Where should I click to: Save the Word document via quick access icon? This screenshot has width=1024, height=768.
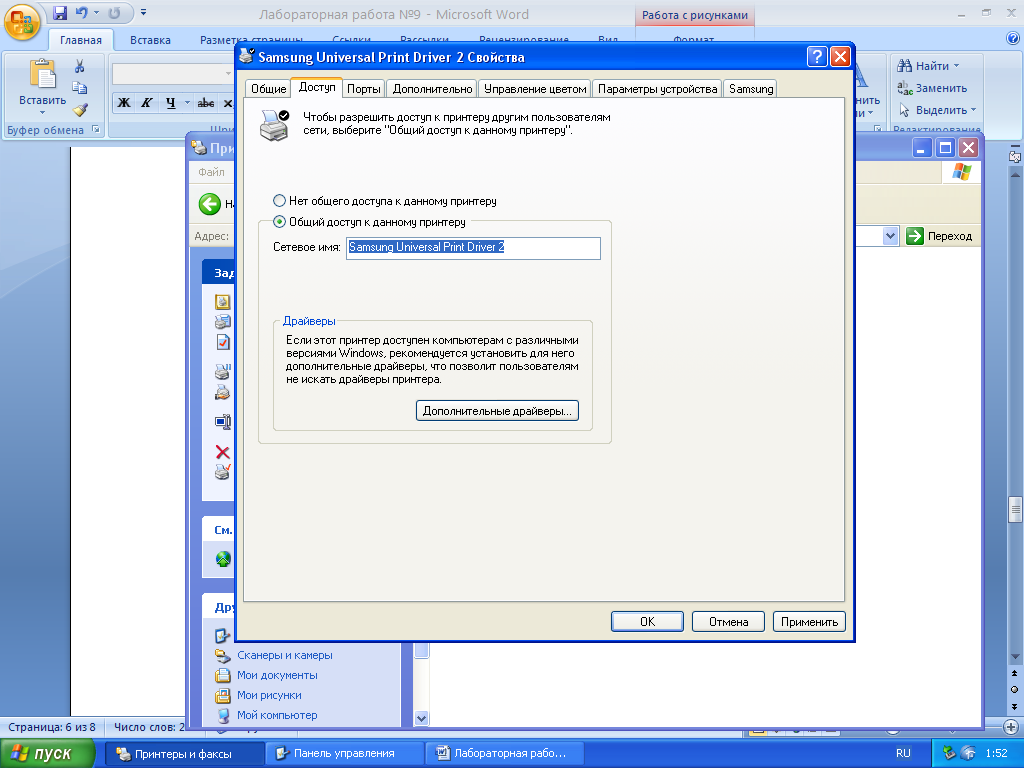[60, 12]
